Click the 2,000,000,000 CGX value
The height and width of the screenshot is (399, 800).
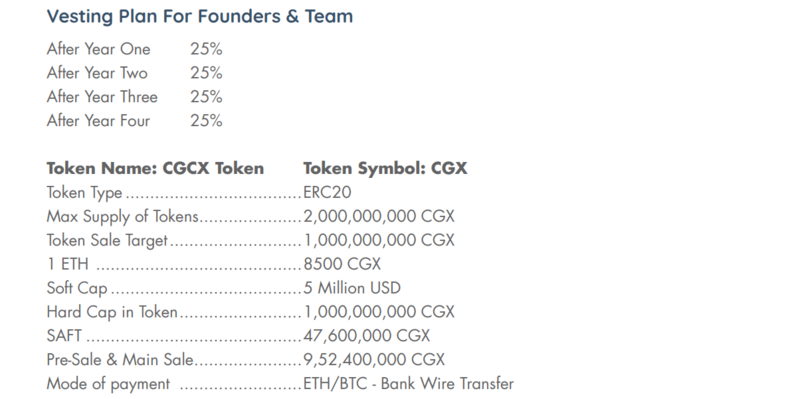[x=379, y=216]
